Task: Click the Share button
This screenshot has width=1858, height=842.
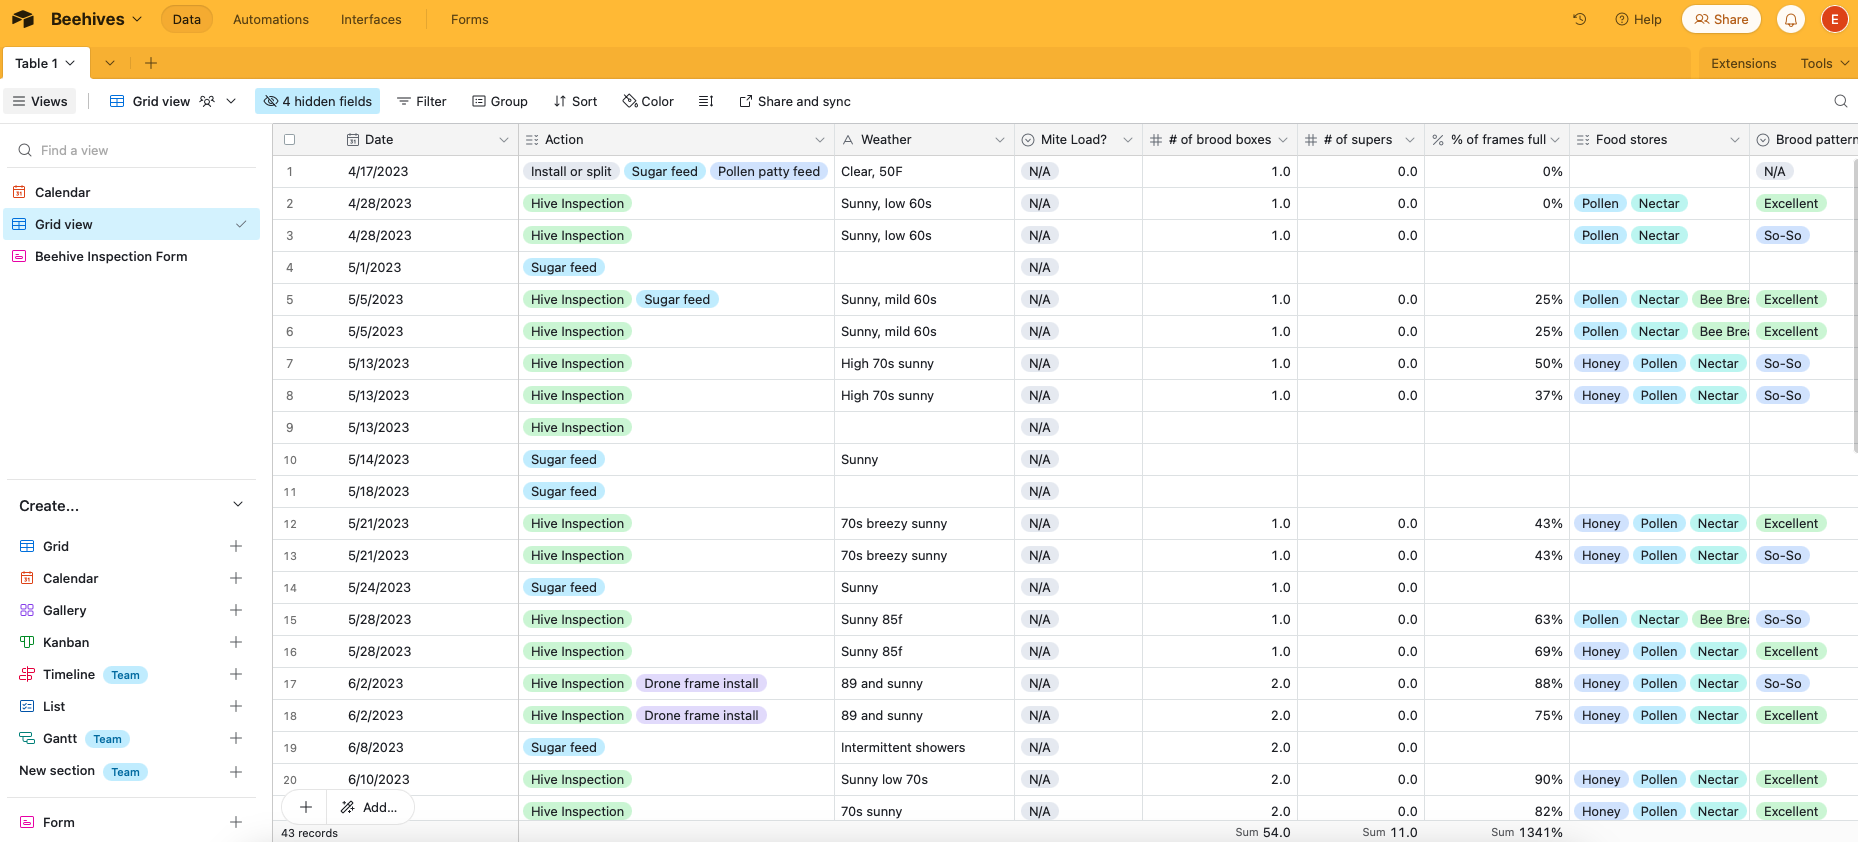Action: [x=1721, y=19]
